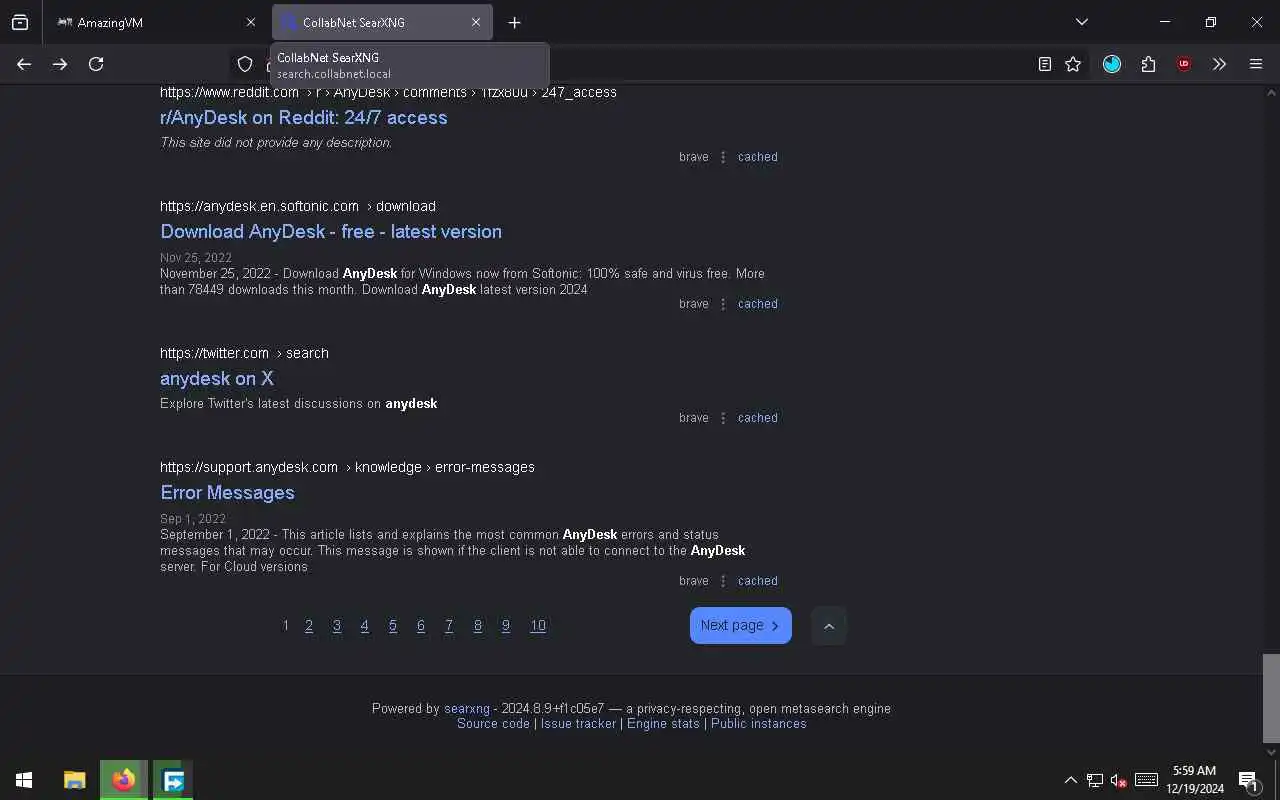
Task: Click the Firefox taskbar icon
Action: click(124, 780)
